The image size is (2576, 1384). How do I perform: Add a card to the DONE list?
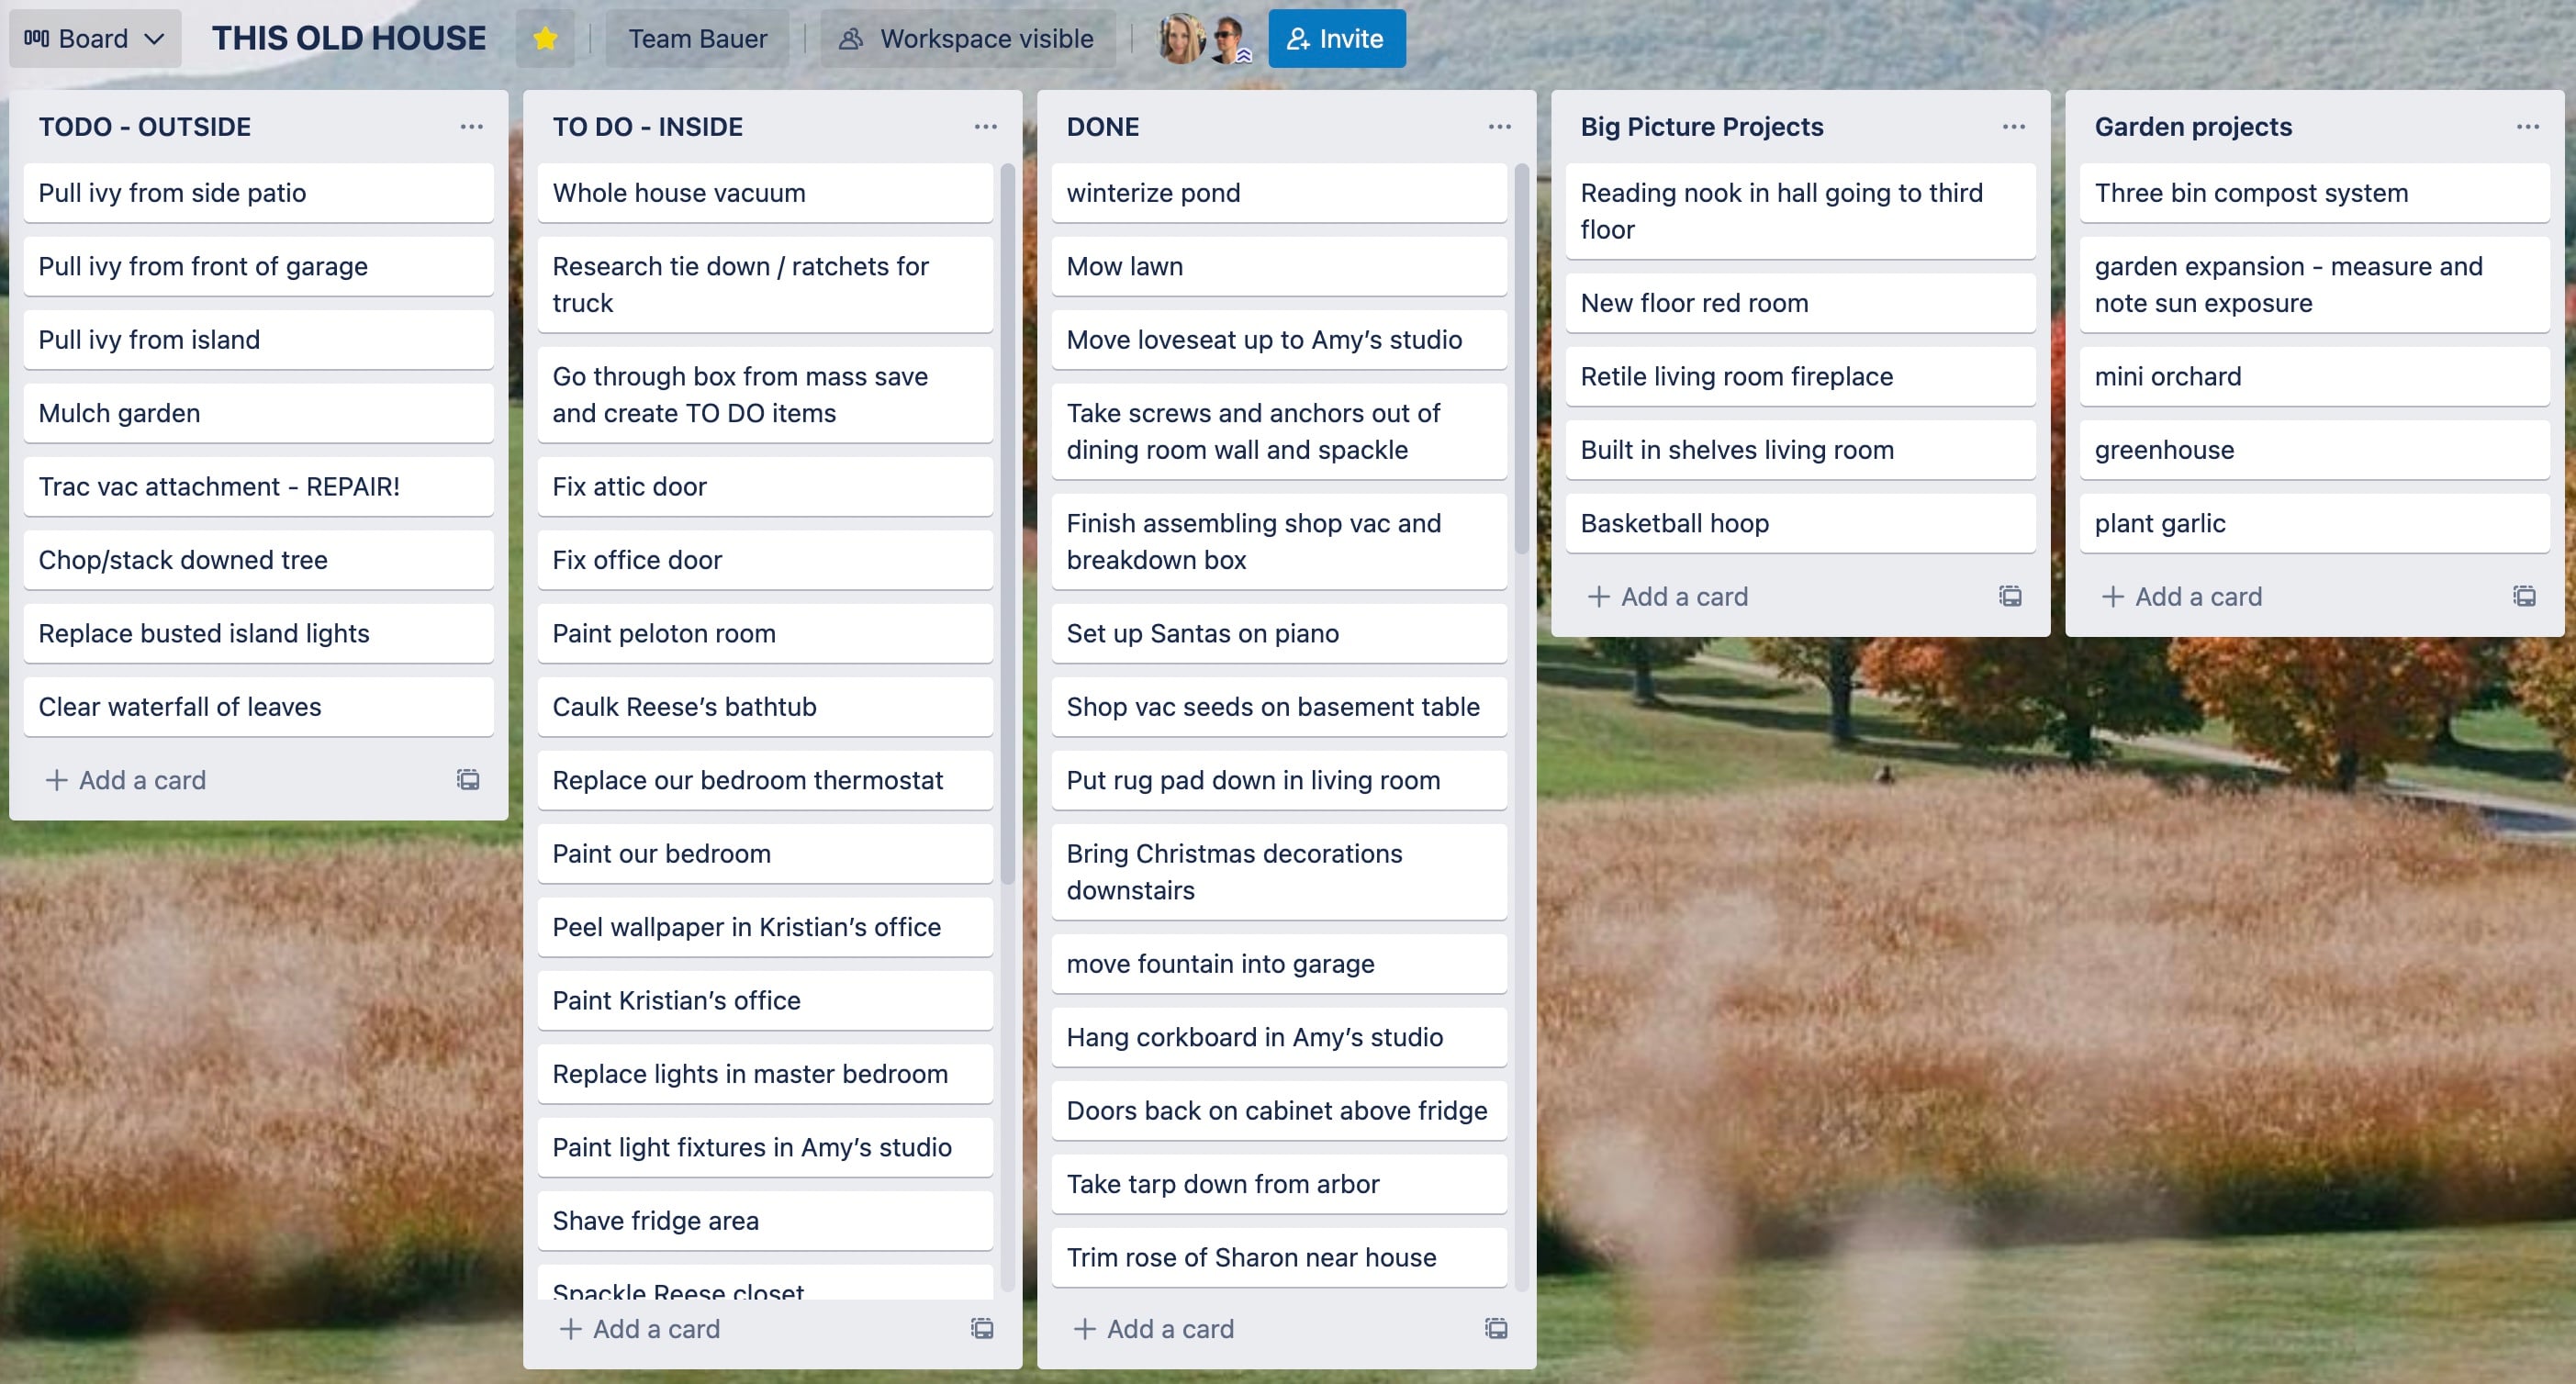(1154, 1329)
